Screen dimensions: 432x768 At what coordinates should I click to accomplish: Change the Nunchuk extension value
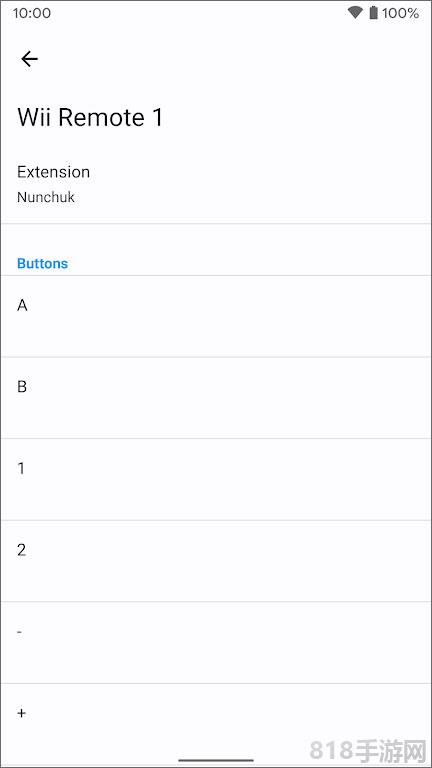46,197
